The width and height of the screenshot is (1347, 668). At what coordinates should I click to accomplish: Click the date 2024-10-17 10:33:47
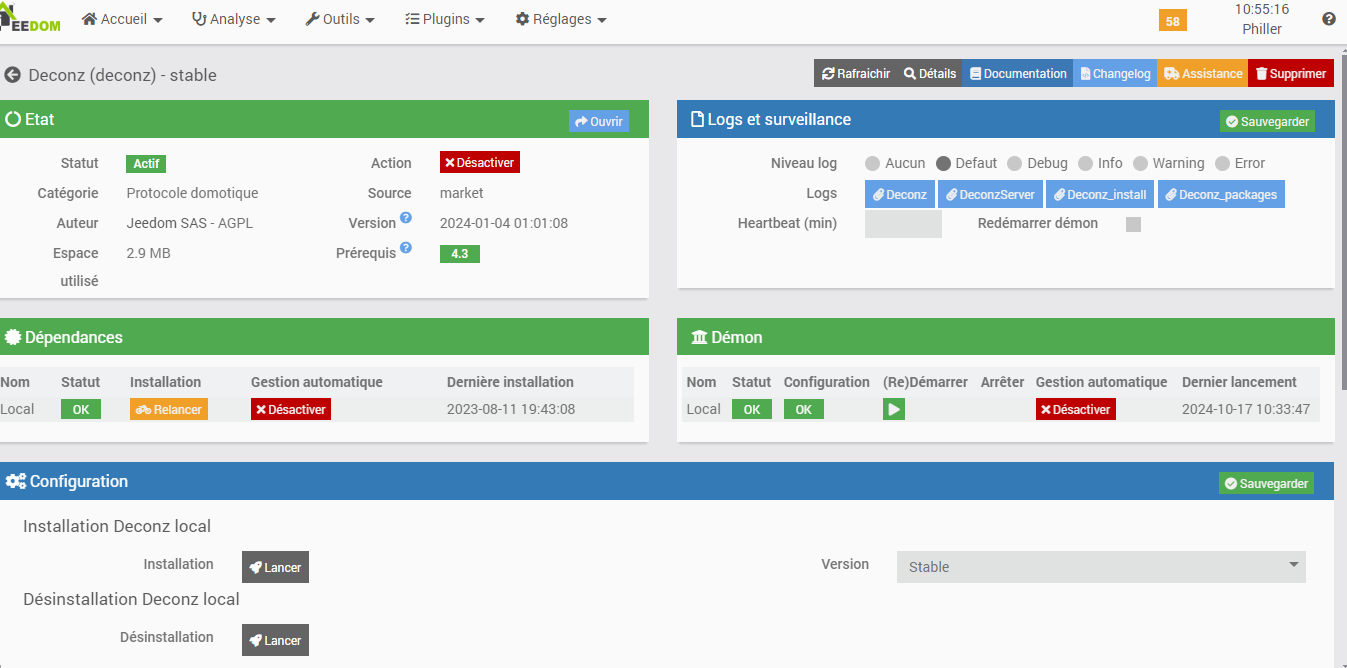coord(1246,409)
